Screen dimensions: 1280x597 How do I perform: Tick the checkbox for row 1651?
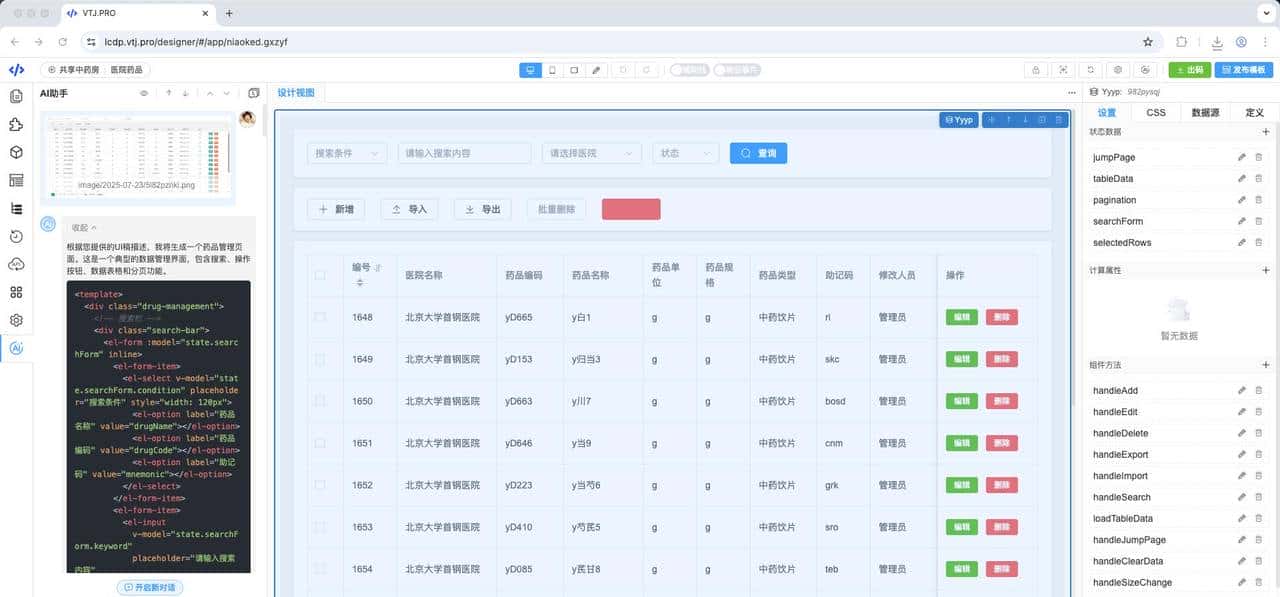click(320, 443)
